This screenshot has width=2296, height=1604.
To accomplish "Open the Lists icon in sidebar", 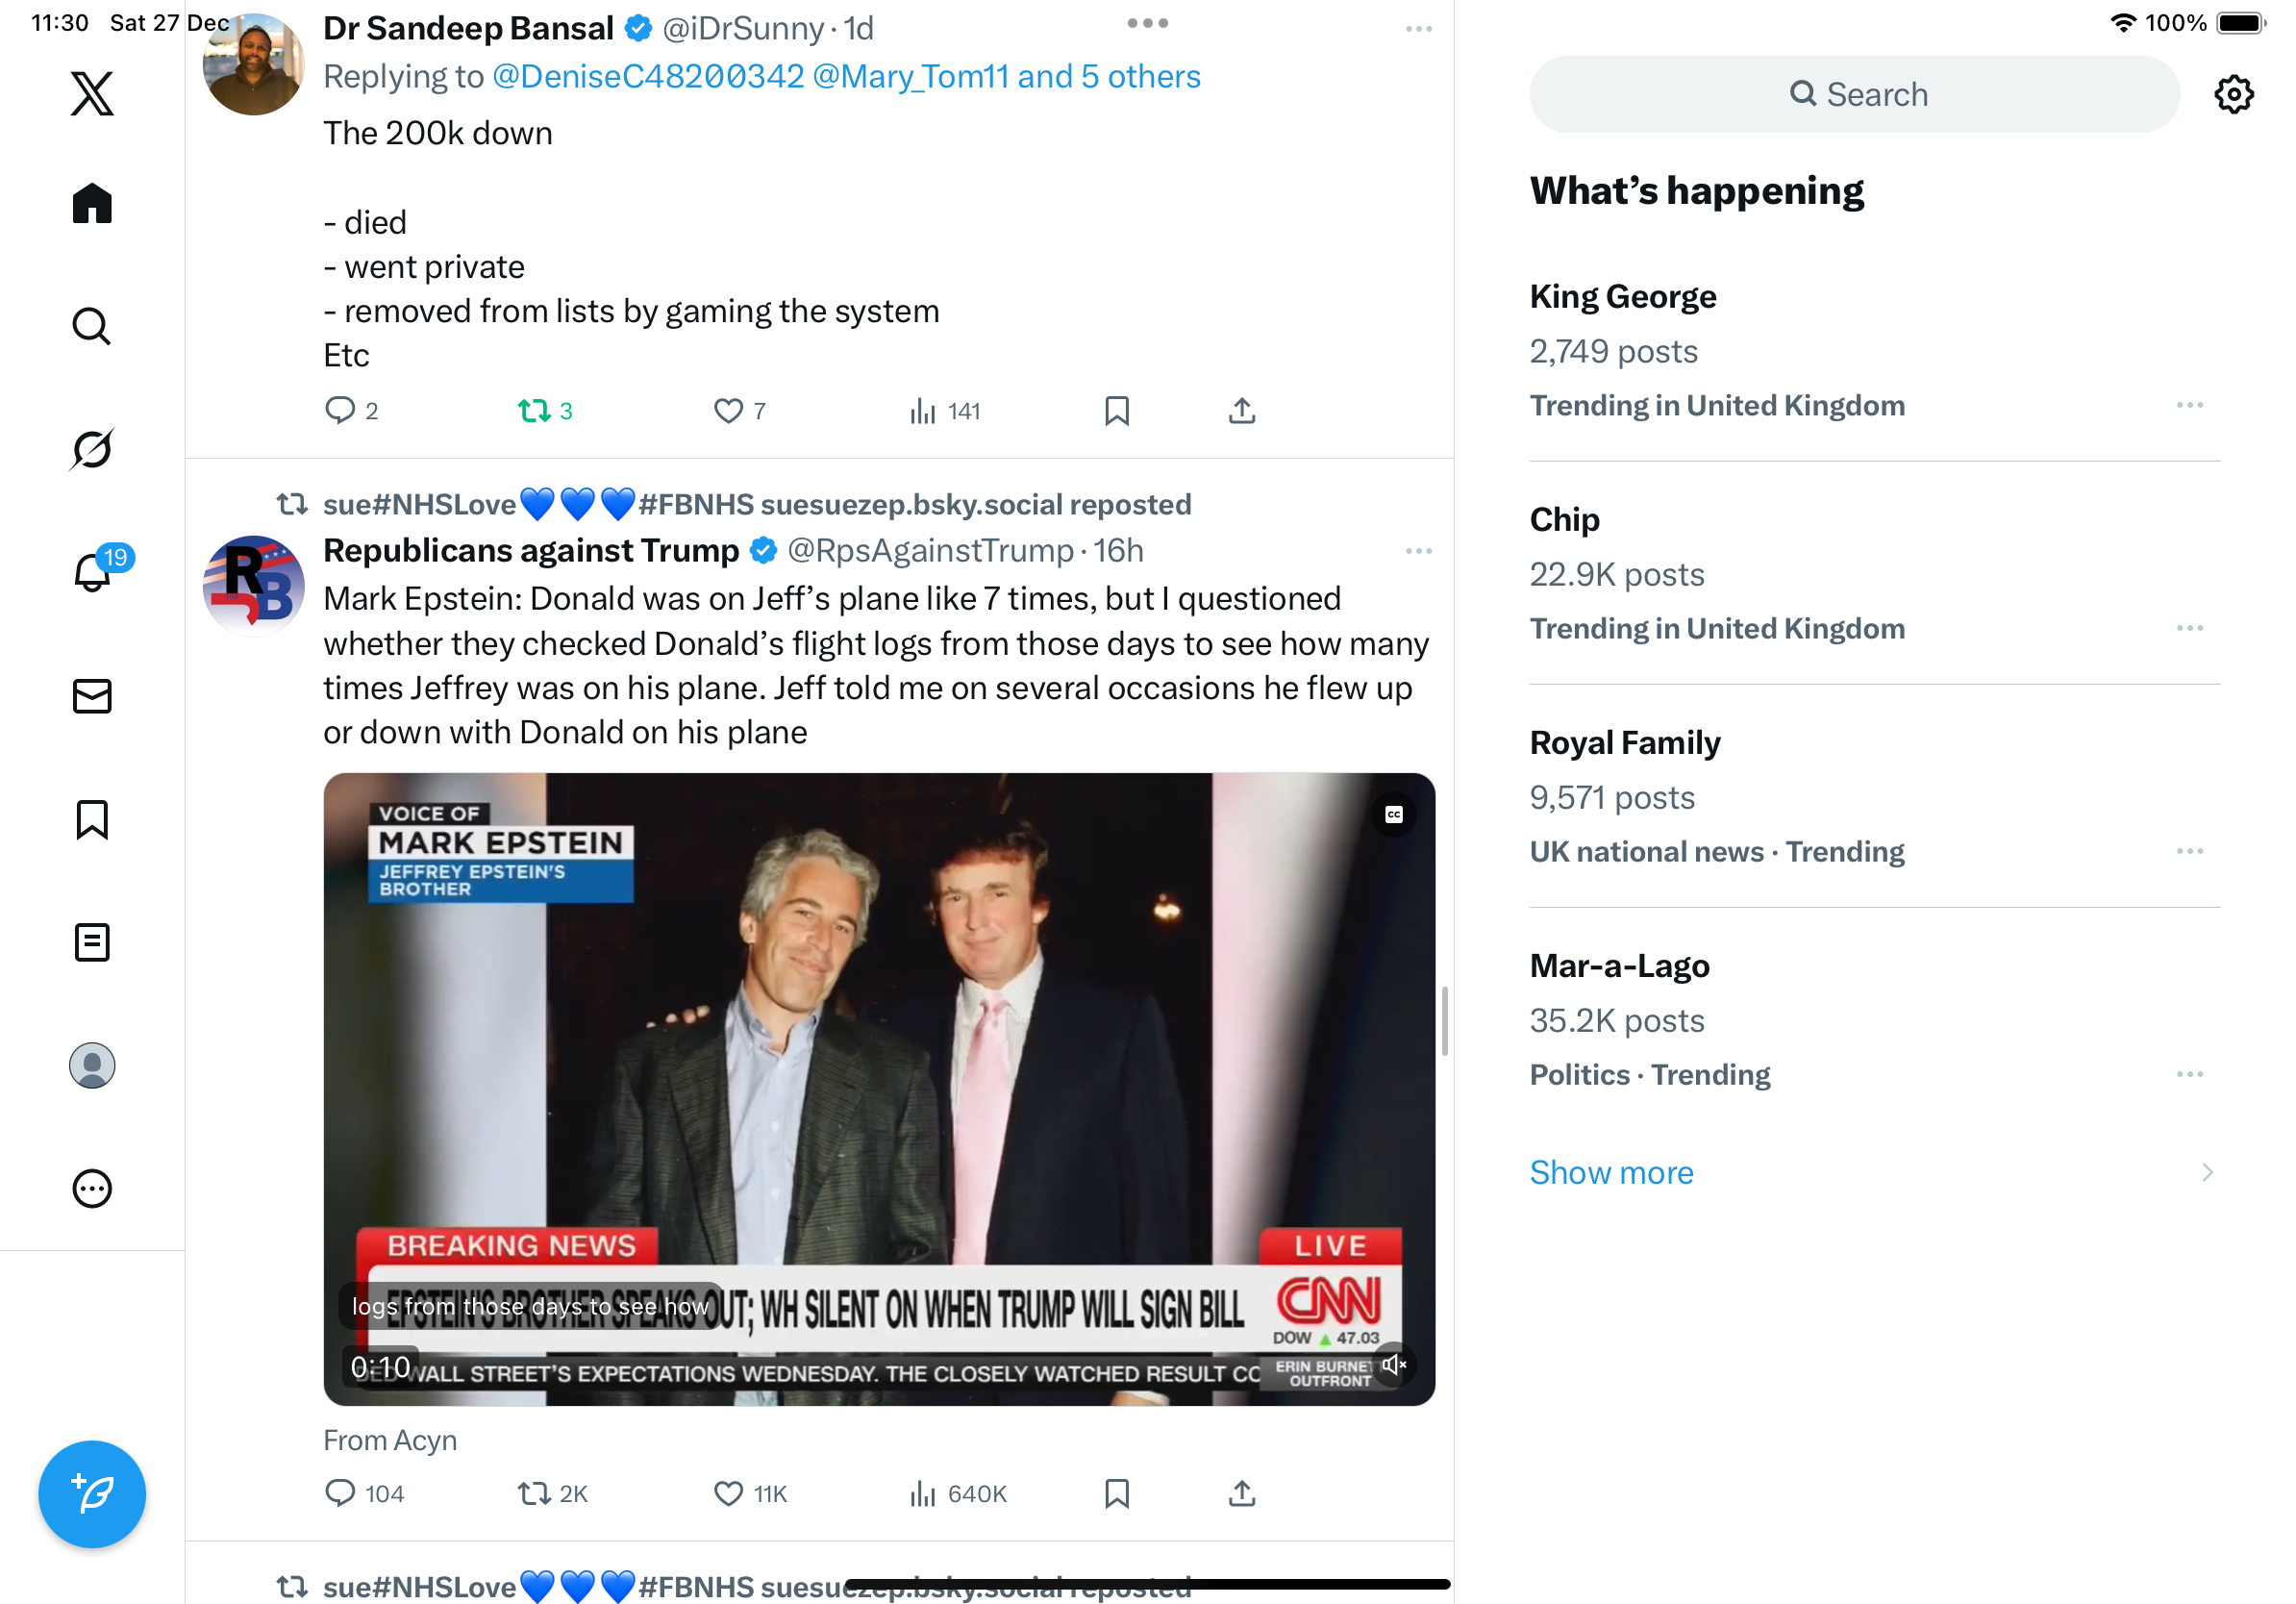I will click(x=92, y=942).
